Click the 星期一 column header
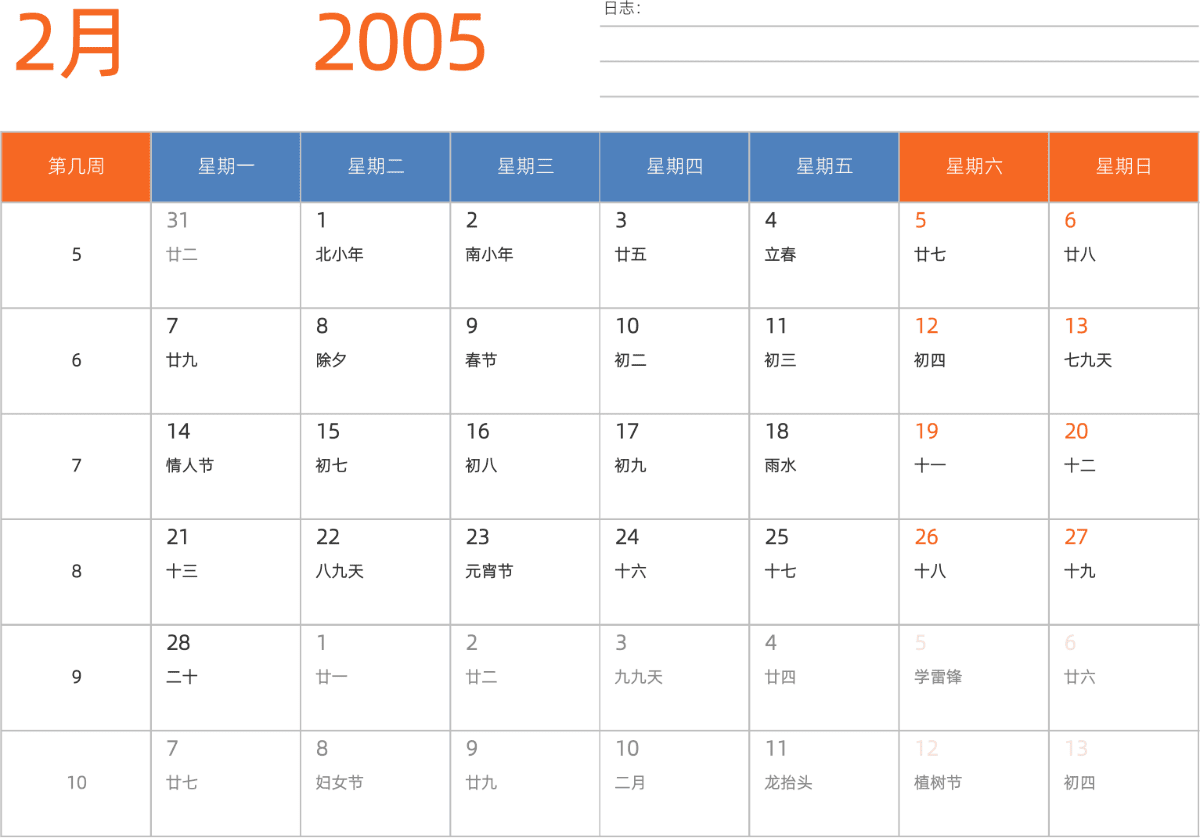This screenshot has width=1200, height=838. pos(226,167)
